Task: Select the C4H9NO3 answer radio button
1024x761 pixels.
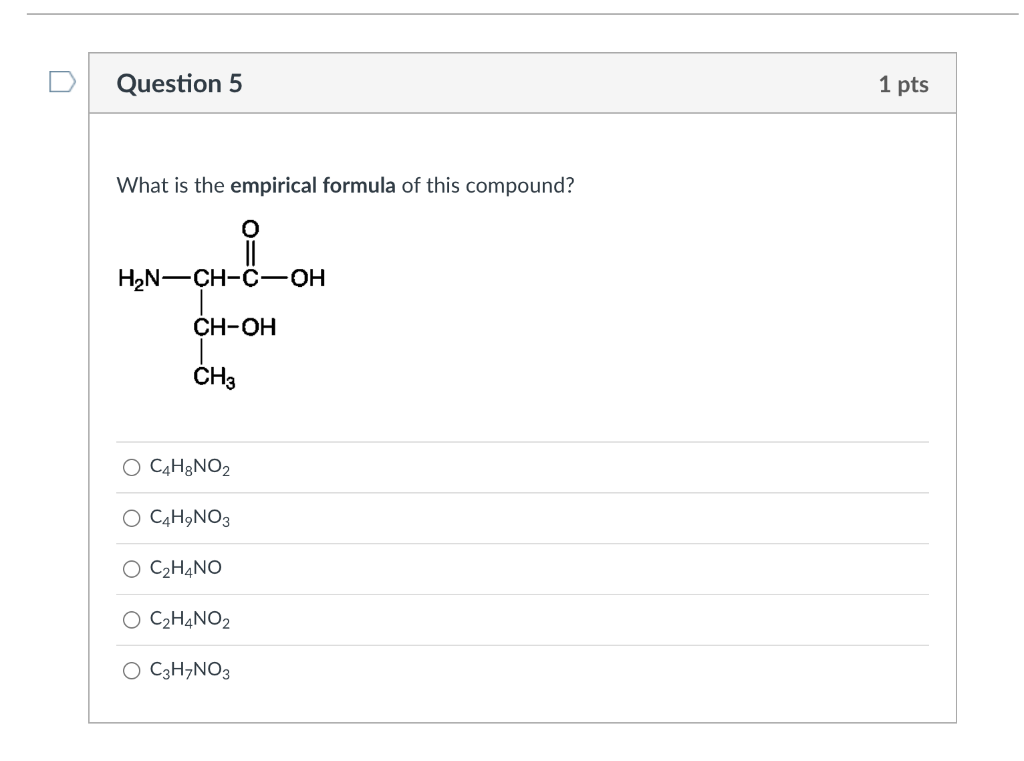Action: [x=130, y=516]
